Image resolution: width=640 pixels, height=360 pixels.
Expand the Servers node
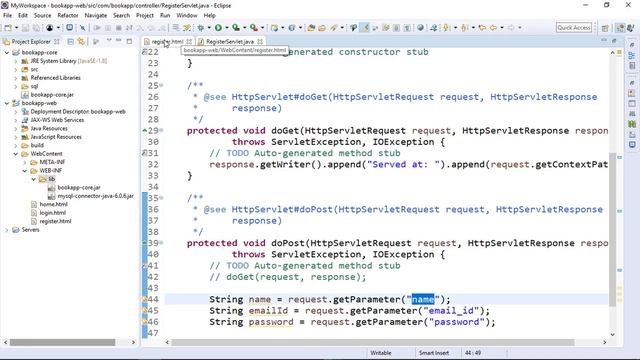(x=7, y=230)
